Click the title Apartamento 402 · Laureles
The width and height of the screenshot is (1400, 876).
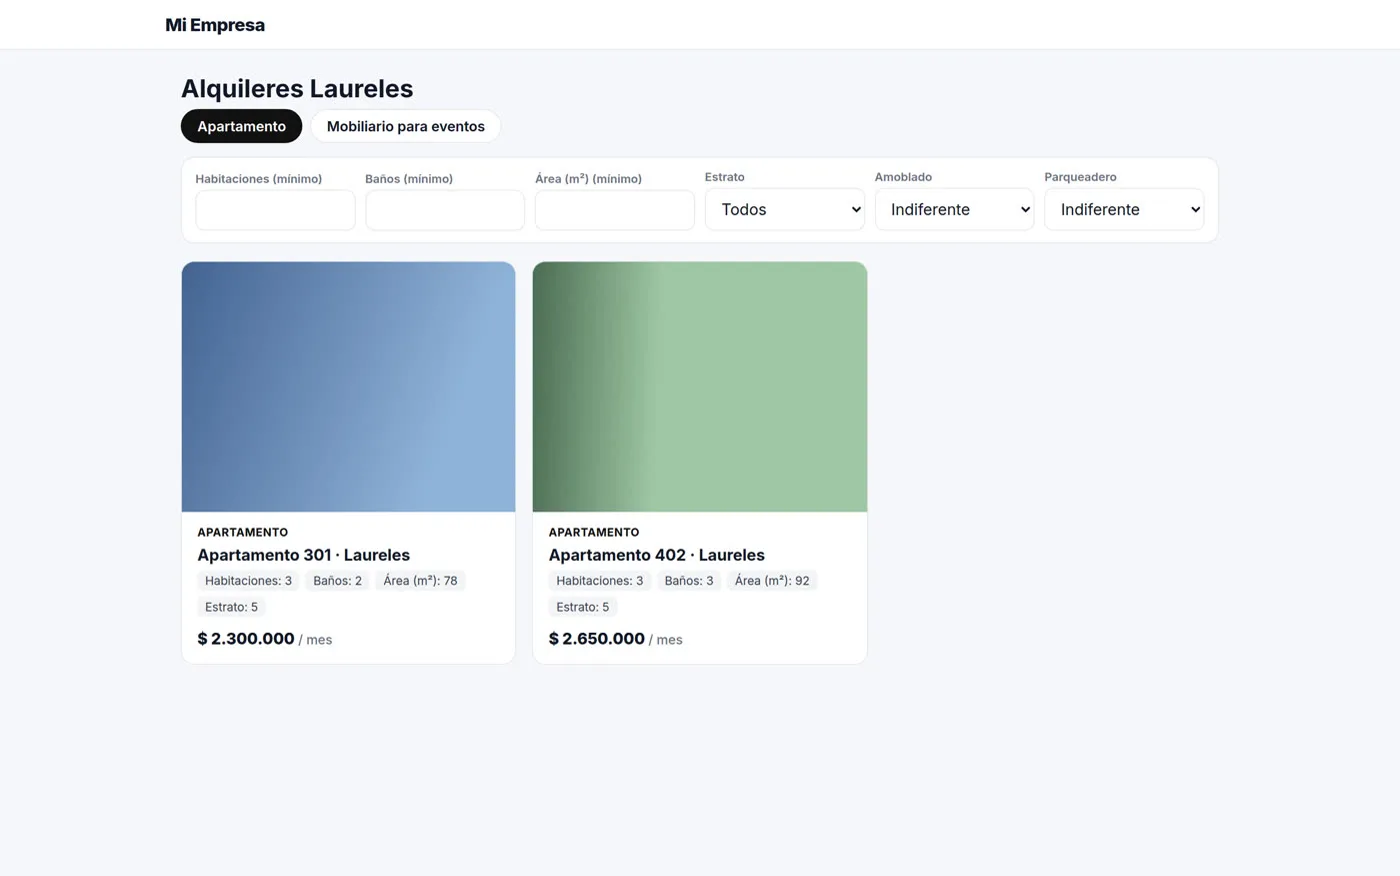point(656,555)
